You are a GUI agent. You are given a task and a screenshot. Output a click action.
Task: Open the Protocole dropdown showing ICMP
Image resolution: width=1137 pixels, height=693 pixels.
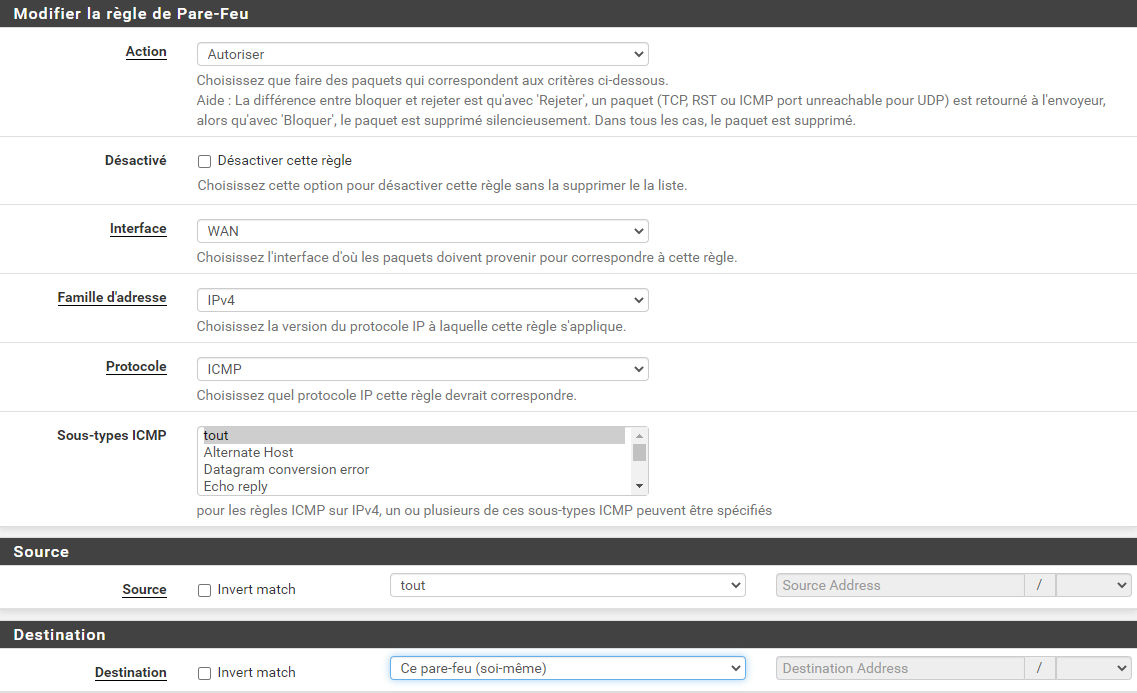coord(420,368)
